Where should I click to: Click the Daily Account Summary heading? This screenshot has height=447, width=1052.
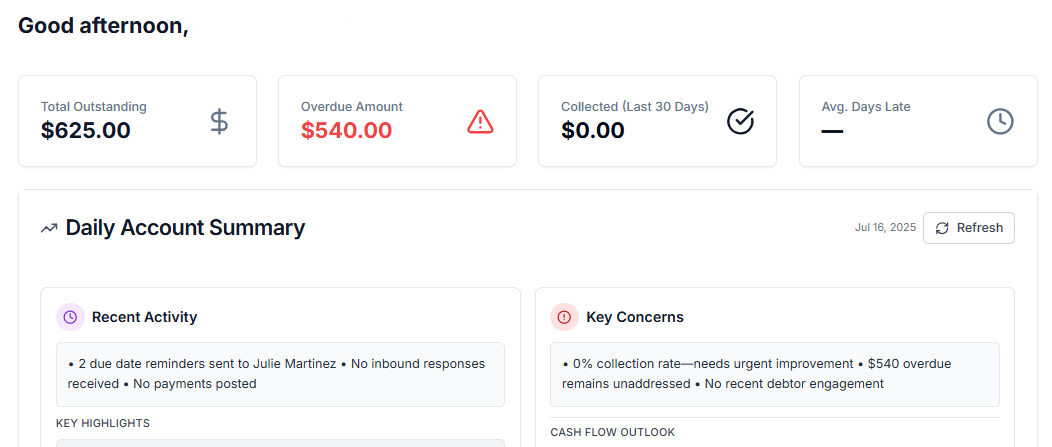pos(185,228)
